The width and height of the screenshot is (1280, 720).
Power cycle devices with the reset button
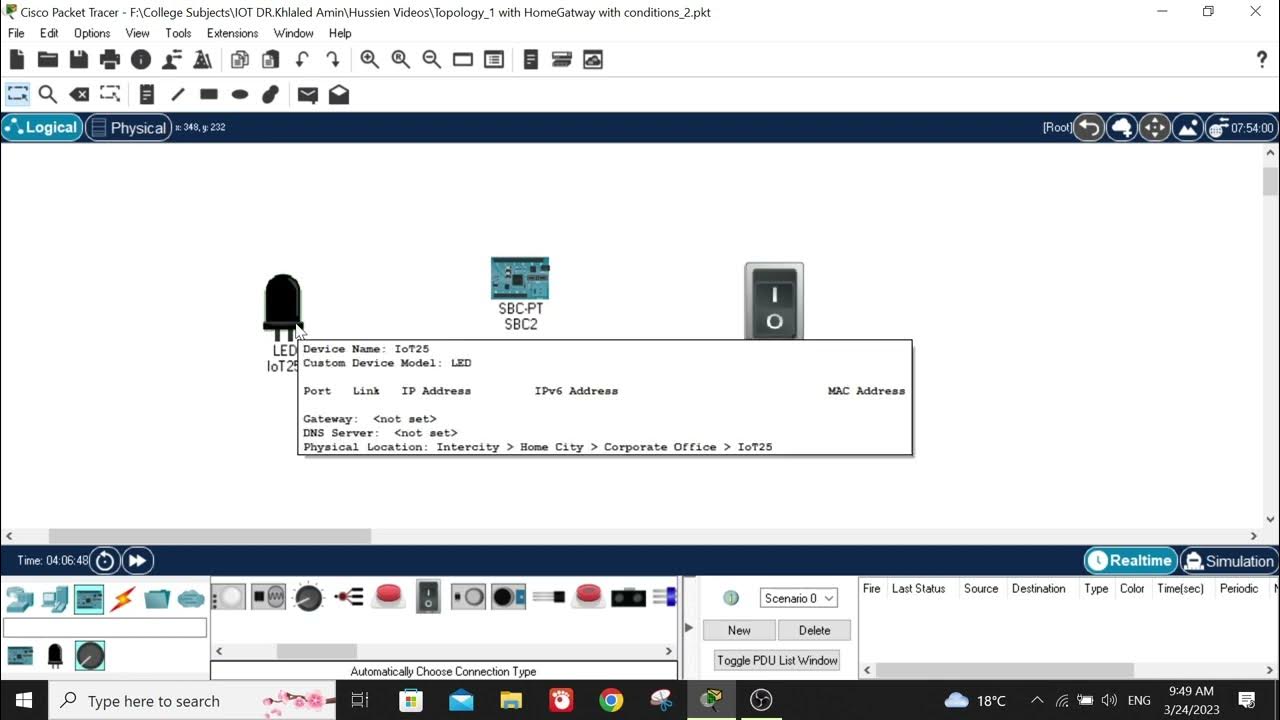(x=105, y=561)
